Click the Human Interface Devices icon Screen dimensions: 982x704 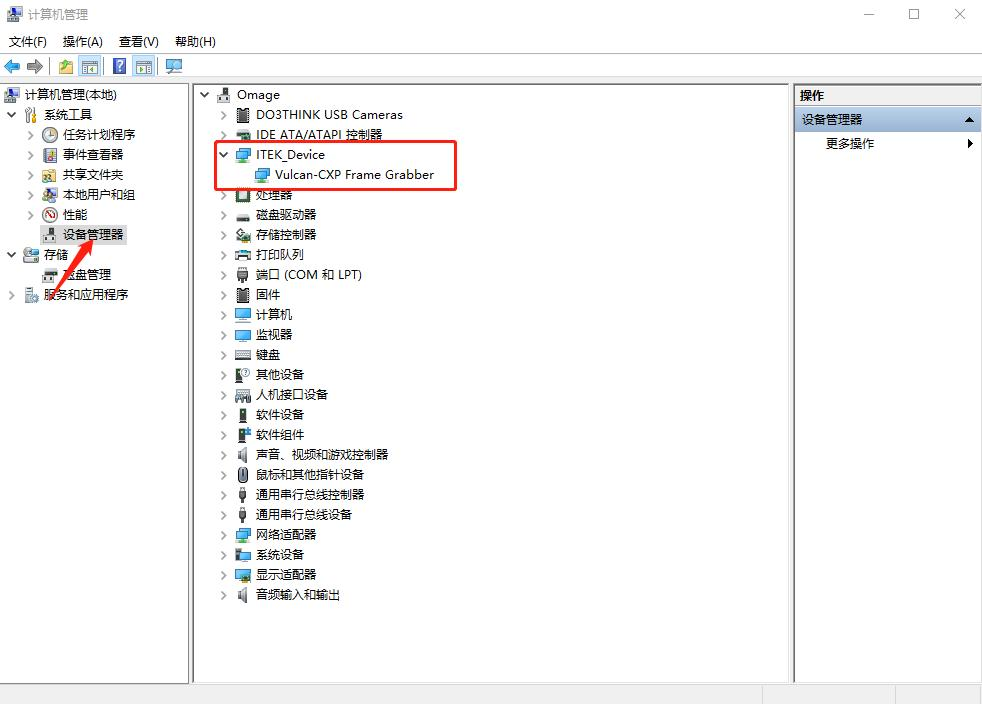click(x=243, y=395)
